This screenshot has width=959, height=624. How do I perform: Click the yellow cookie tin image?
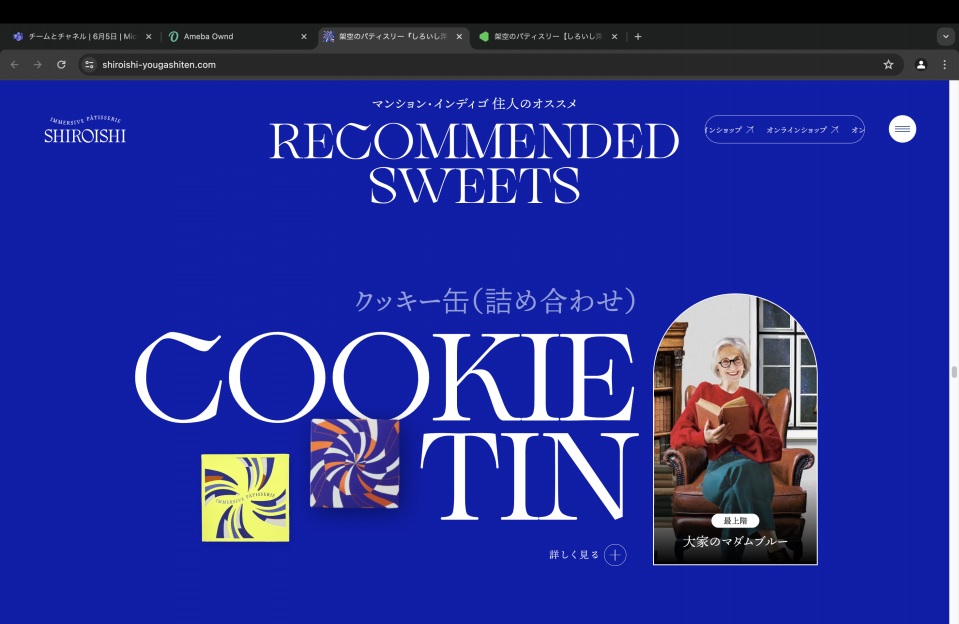pyautogui.click(x=245, y=497)
